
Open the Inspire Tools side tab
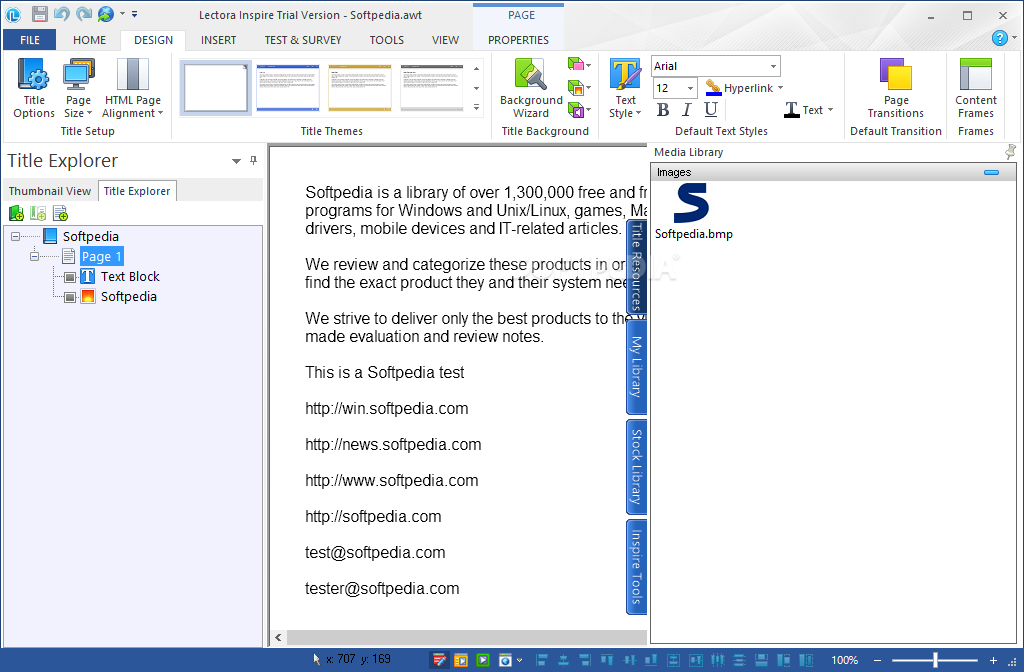(637, 567)
